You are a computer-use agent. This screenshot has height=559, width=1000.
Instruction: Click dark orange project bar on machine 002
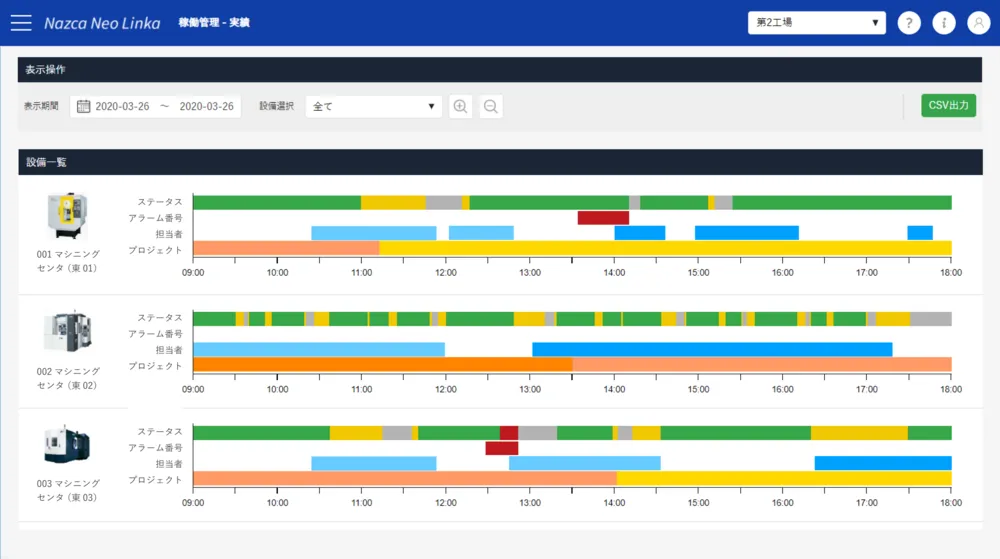[381, 365]
